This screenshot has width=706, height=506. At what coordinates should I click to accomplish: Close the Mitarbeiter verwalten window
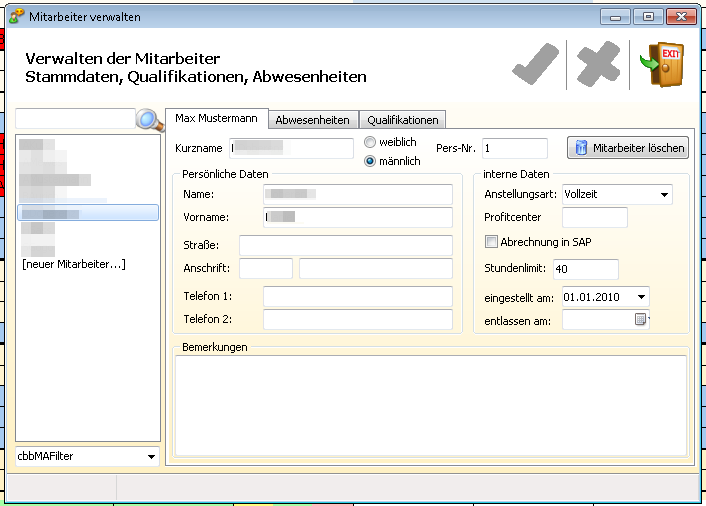click(681, 17)
